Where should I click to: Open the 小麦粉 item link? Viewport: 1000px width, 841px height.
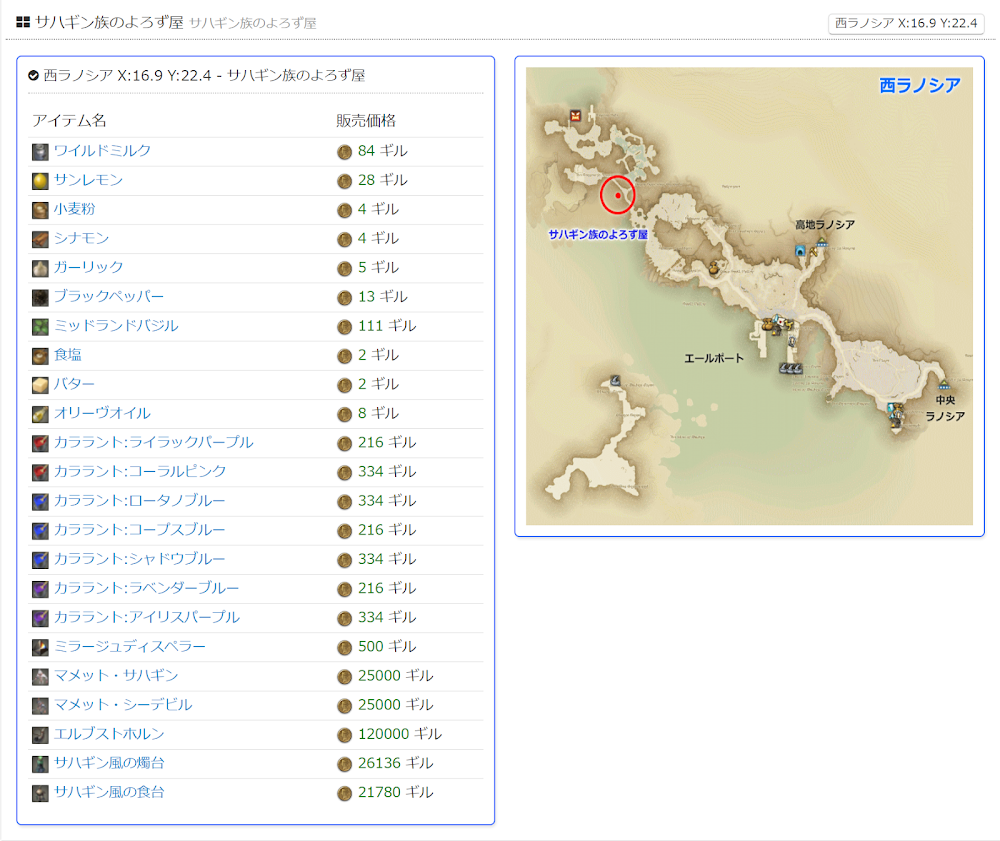[x=74, y=209]
